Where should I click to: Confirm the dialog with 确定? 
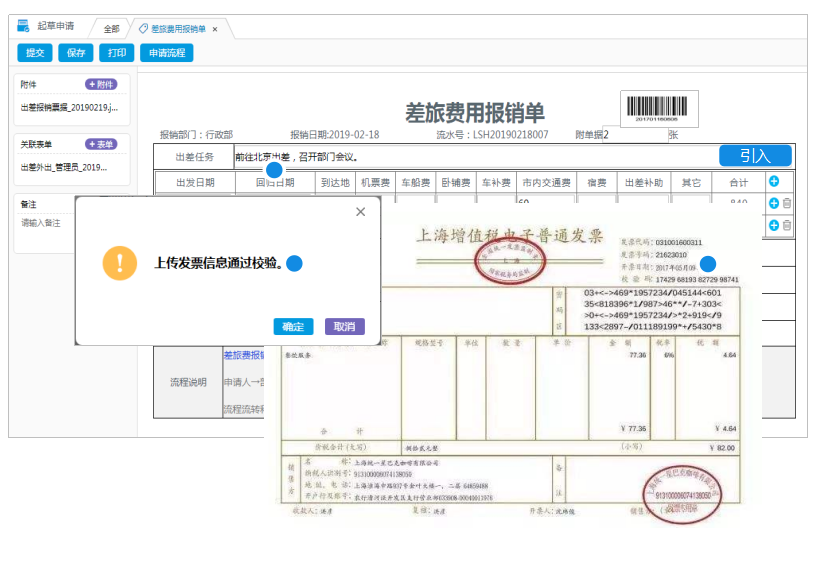pos(293,327)
